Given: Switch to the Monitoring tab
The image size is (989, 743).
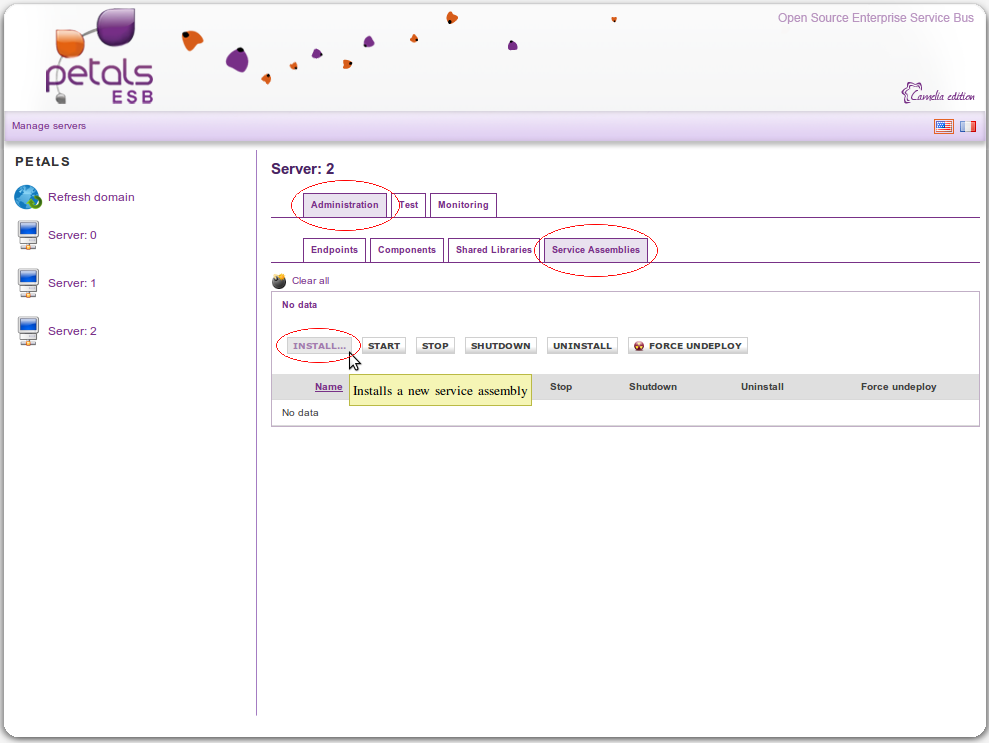Looking at the screenshot, I should [463, 205].
